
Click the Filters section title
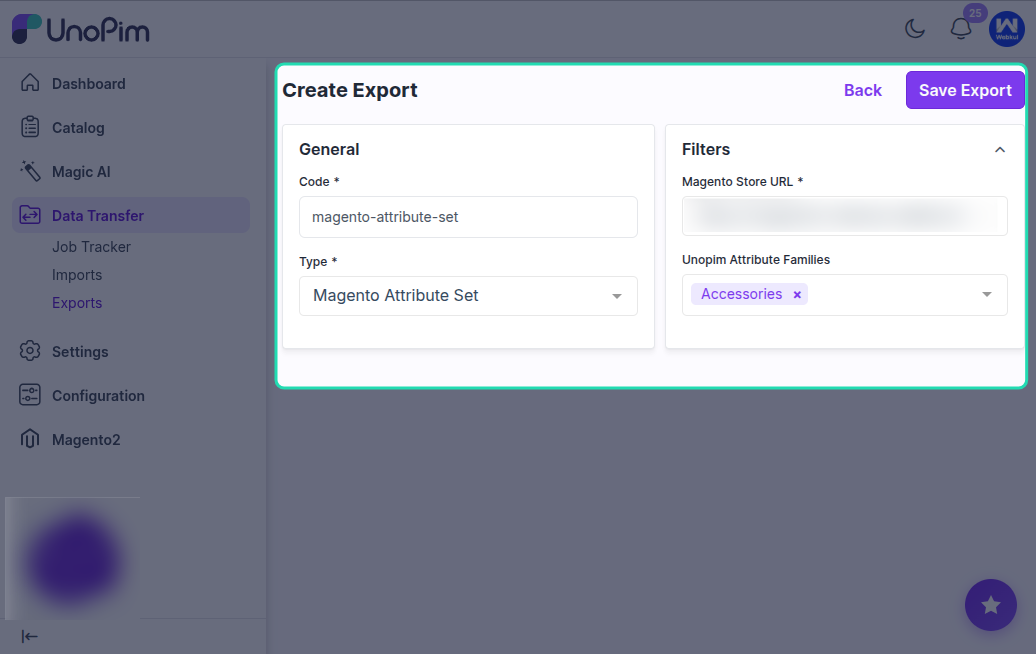[x=706, y=149]
